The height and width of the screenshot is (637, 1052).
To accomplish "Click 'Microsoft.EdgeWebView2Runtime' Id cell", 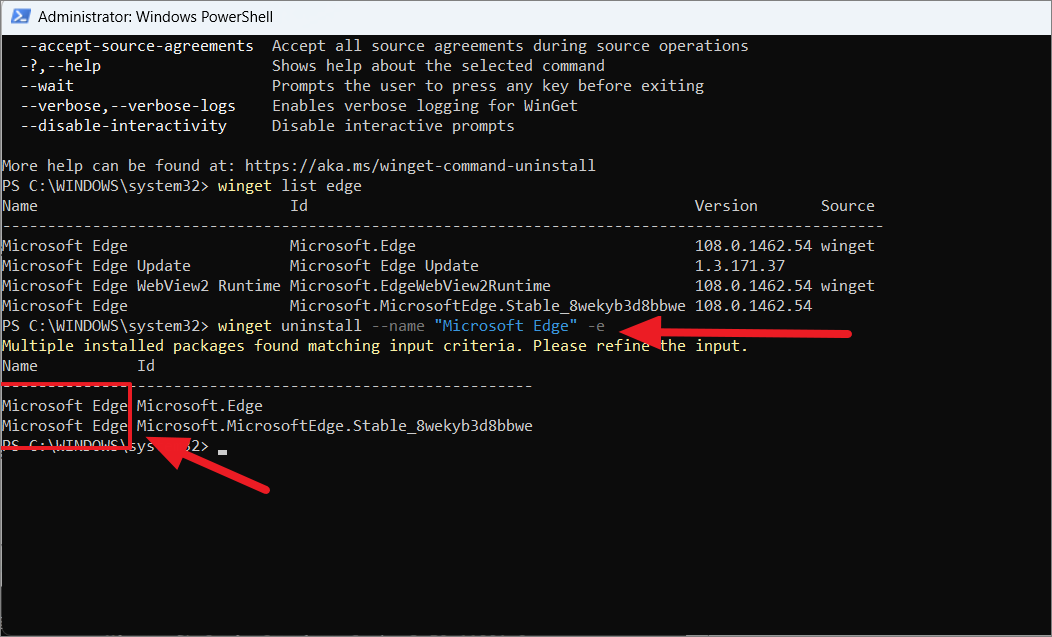I will (420, 286).
